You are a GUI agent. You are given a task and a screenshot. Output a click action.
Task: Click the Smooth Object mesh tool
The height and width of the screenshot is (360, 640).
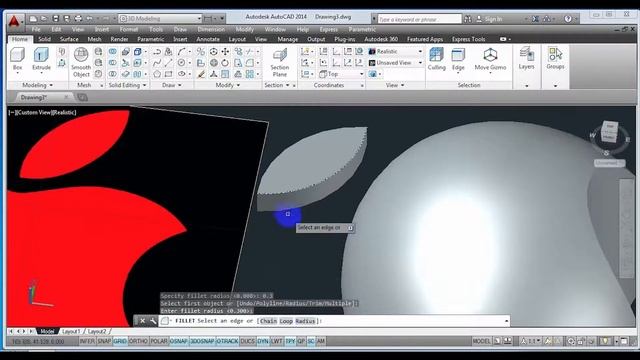click(81, 62)
